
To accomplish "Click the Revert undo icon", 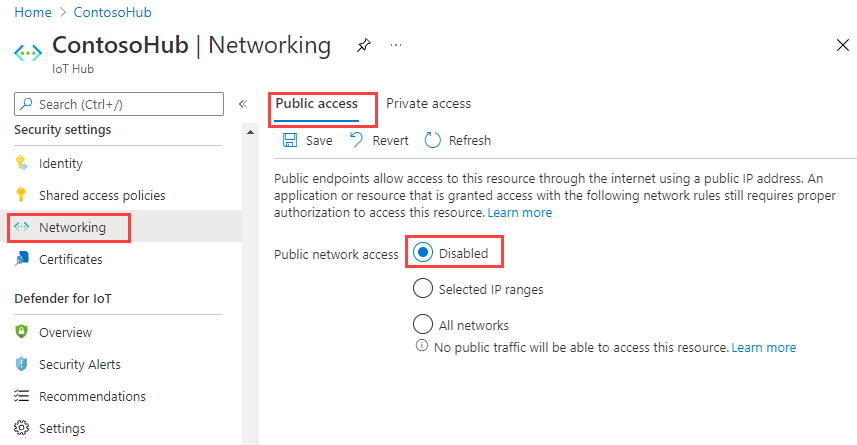I will pyautogui.click(x=357, y=140).
